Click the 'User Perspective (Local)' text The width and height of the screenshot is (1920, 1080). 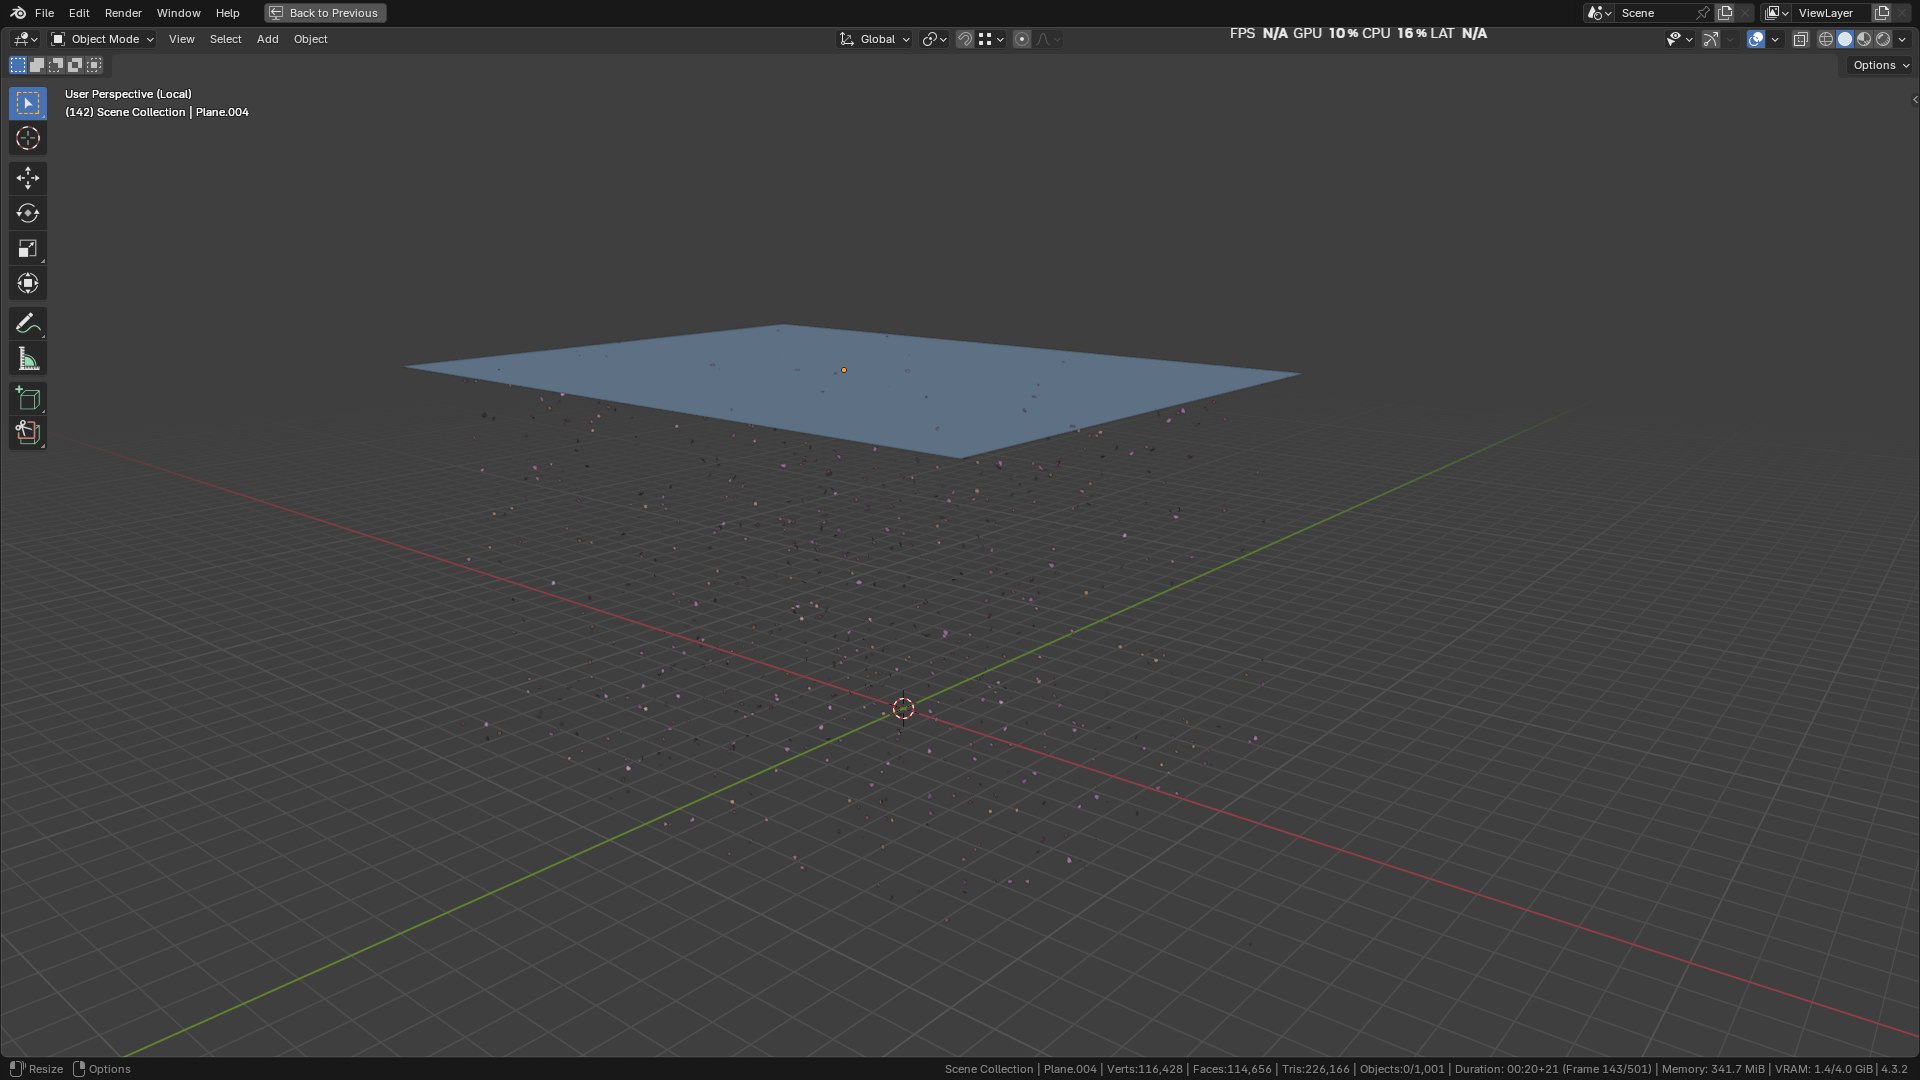[x=128, y=94]
